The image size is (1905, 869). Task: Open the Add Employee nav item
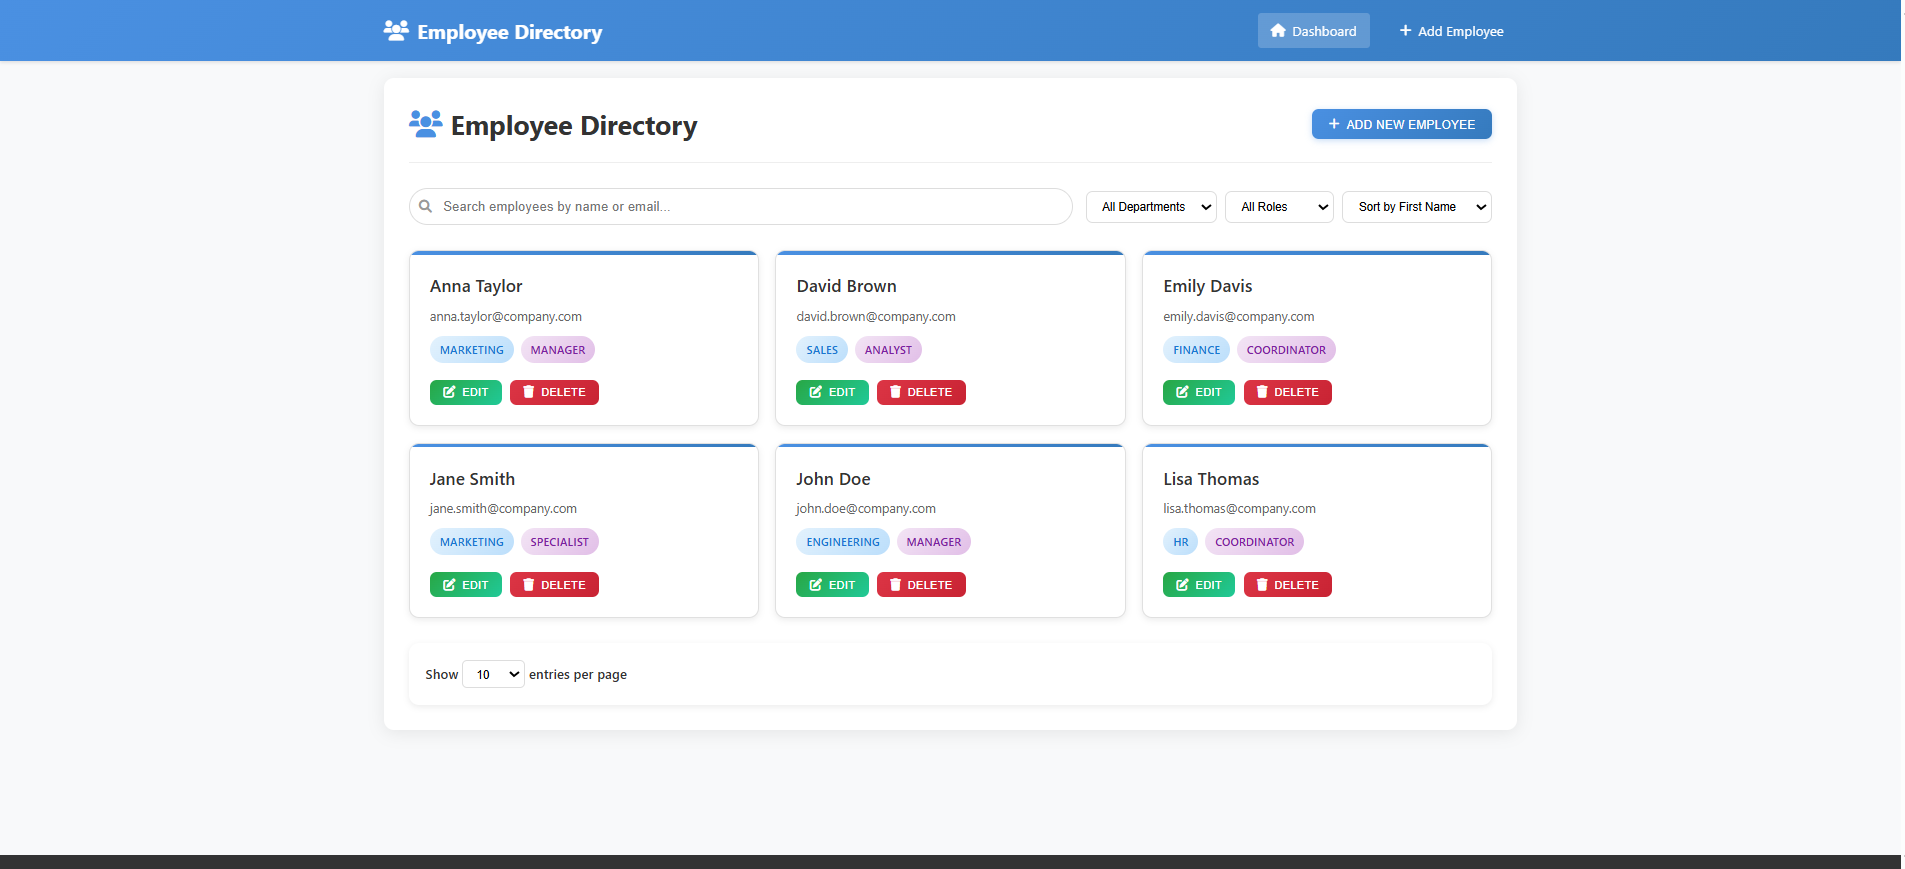click(1451, 31)
